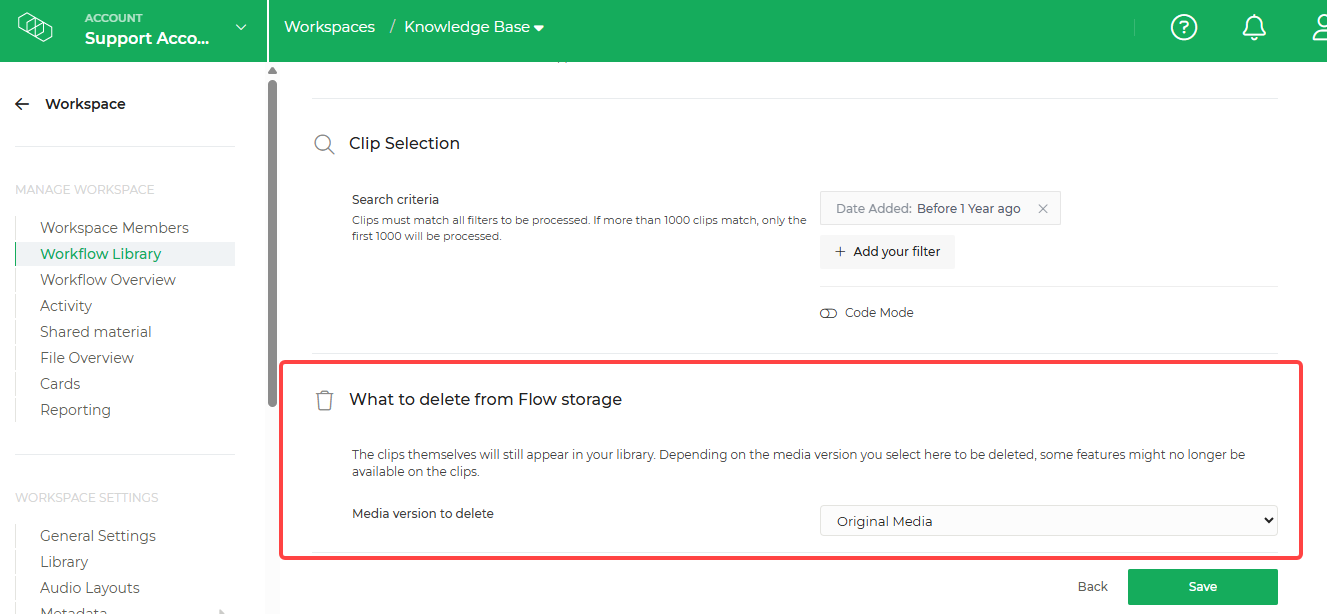The width and height of the screenshot is (1327, 614).
Task: Go to Workspaces breadcrumb
Action: click(x=329, y=27)
